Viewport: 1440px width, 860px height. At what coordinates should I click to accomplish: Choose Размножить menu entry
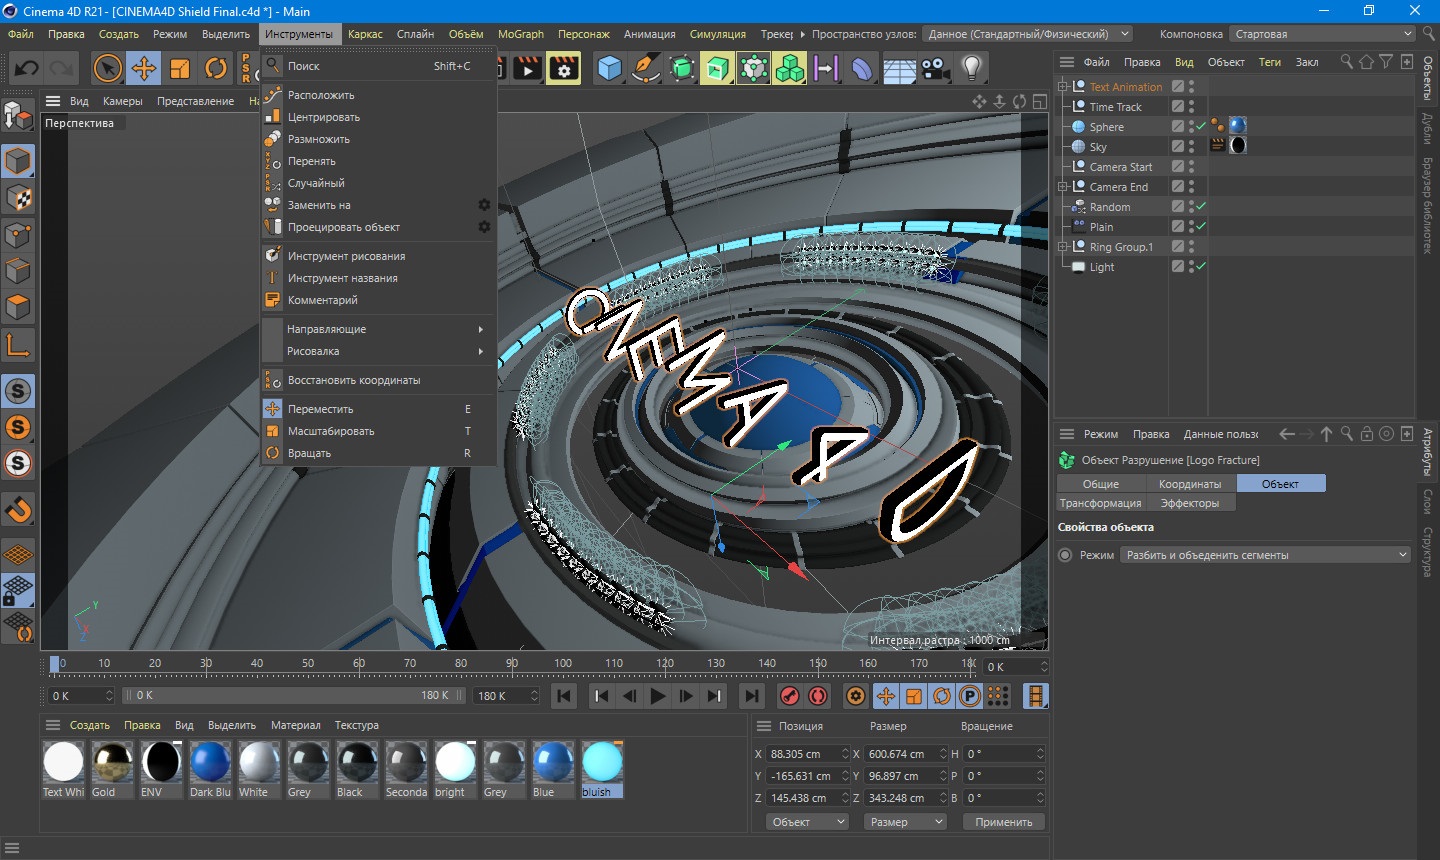point(378,139)
